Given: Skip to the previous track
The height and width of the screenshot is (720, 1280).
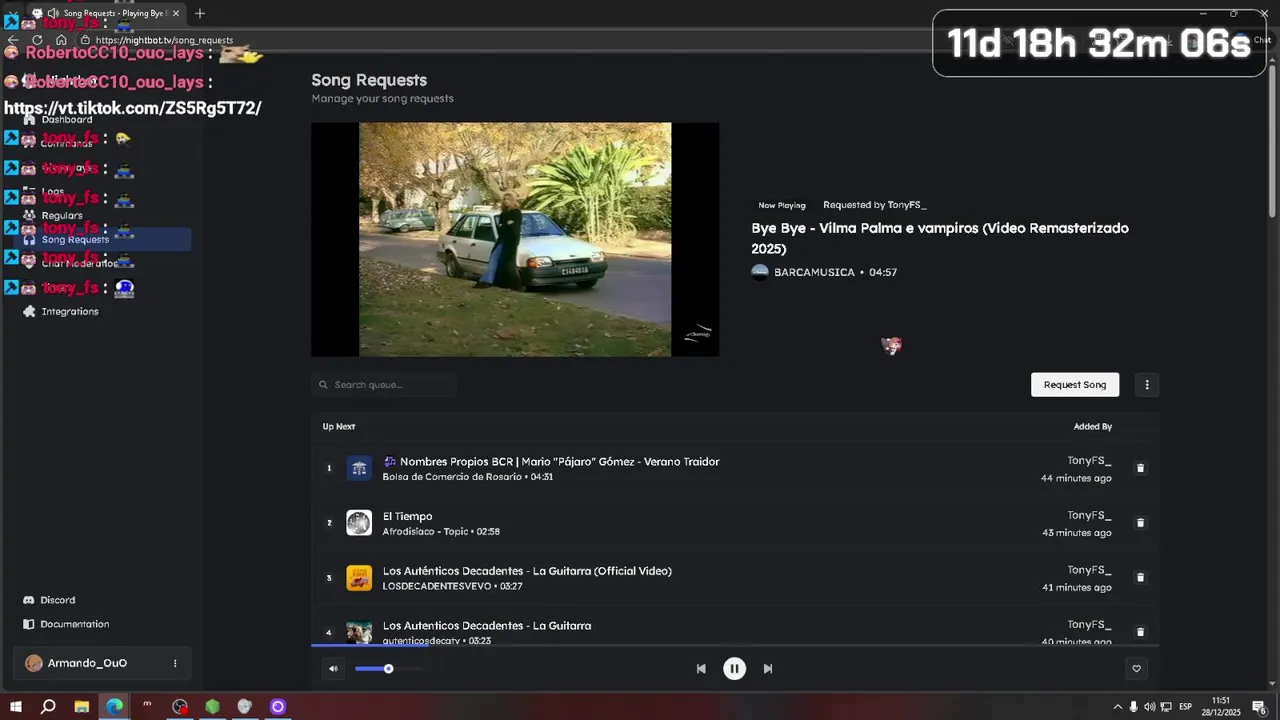Looking at the screenshot, I should point(701,669).
